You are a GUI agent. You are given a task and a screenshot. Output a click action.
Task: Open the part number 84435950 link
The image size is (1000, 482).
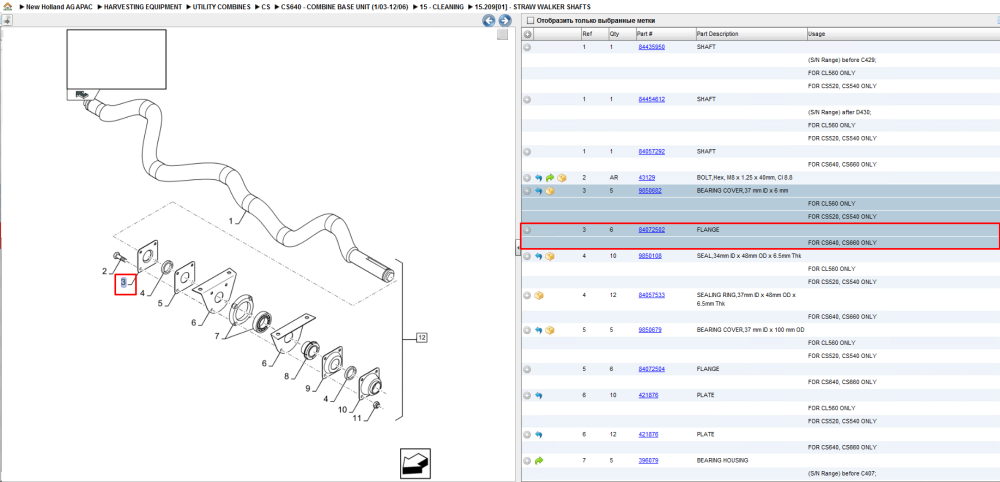pyautogui.click(x=652, y=47)
